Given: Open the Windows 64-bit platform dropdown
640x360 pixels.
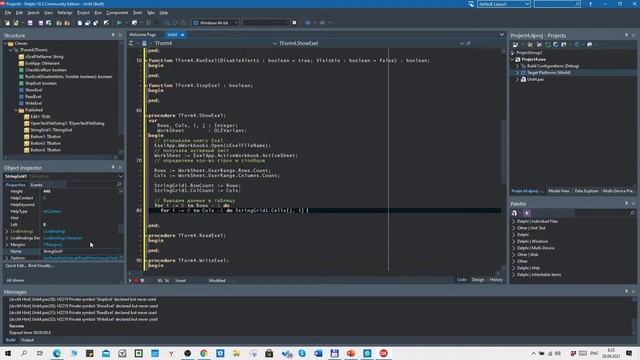Looking at the screenshot, I should click(x=216, y=23).
